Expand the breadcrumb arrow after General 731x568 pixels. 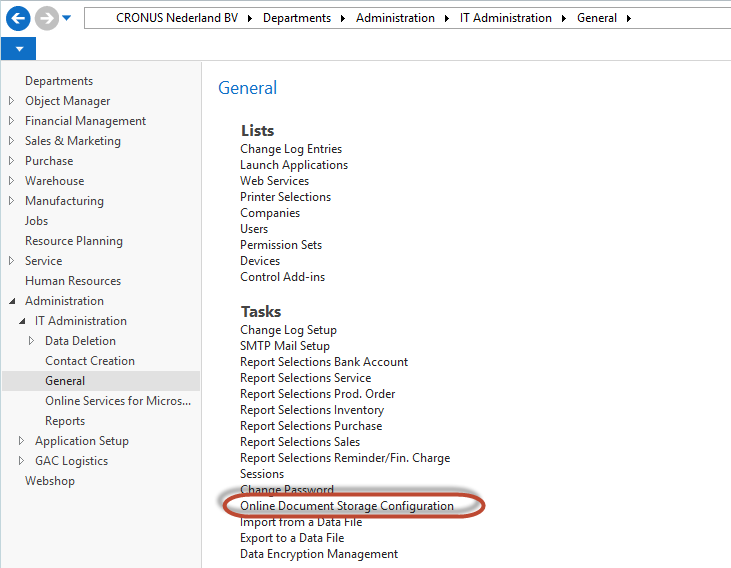pos(629,18)
